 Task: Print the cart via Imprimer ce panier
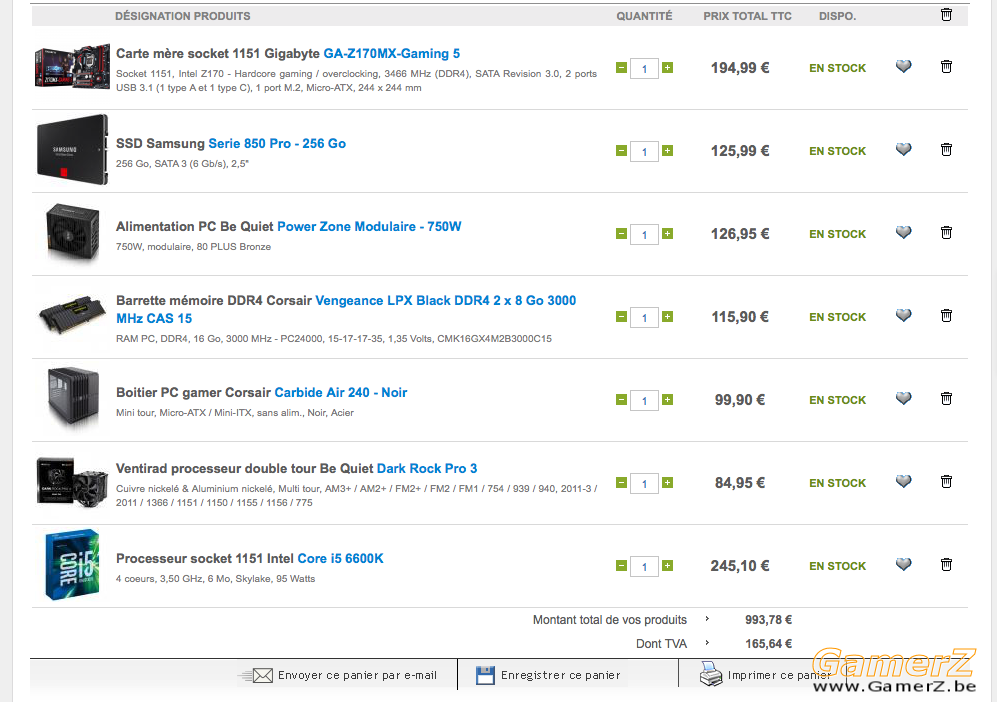[x=766, y=674]
